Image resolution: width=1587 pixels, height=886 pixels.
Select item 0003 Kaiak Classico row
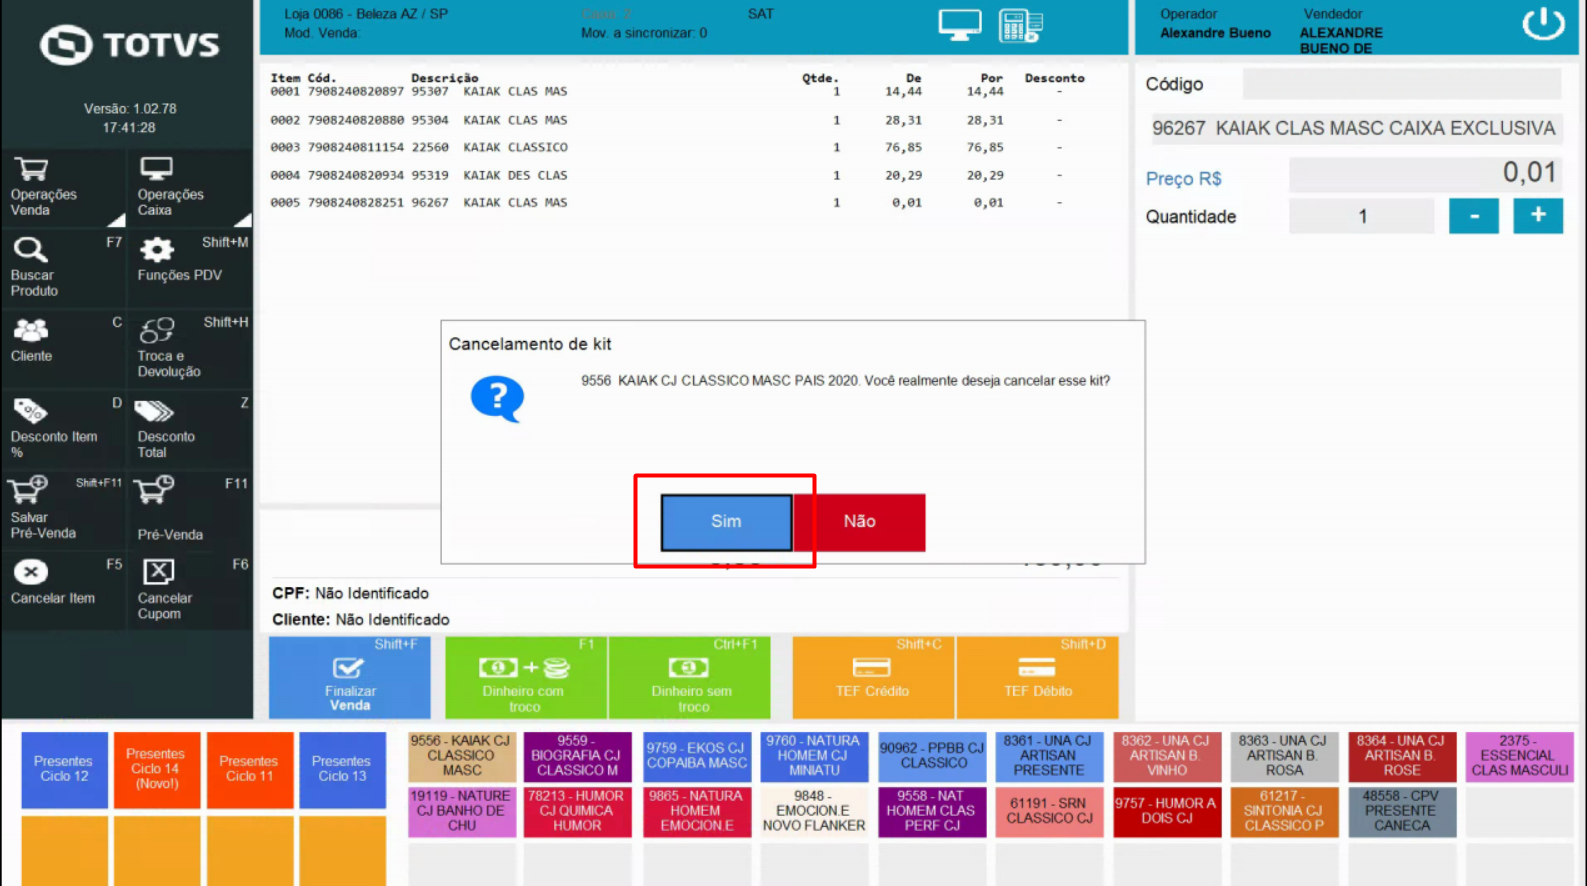tap(677, 147)
